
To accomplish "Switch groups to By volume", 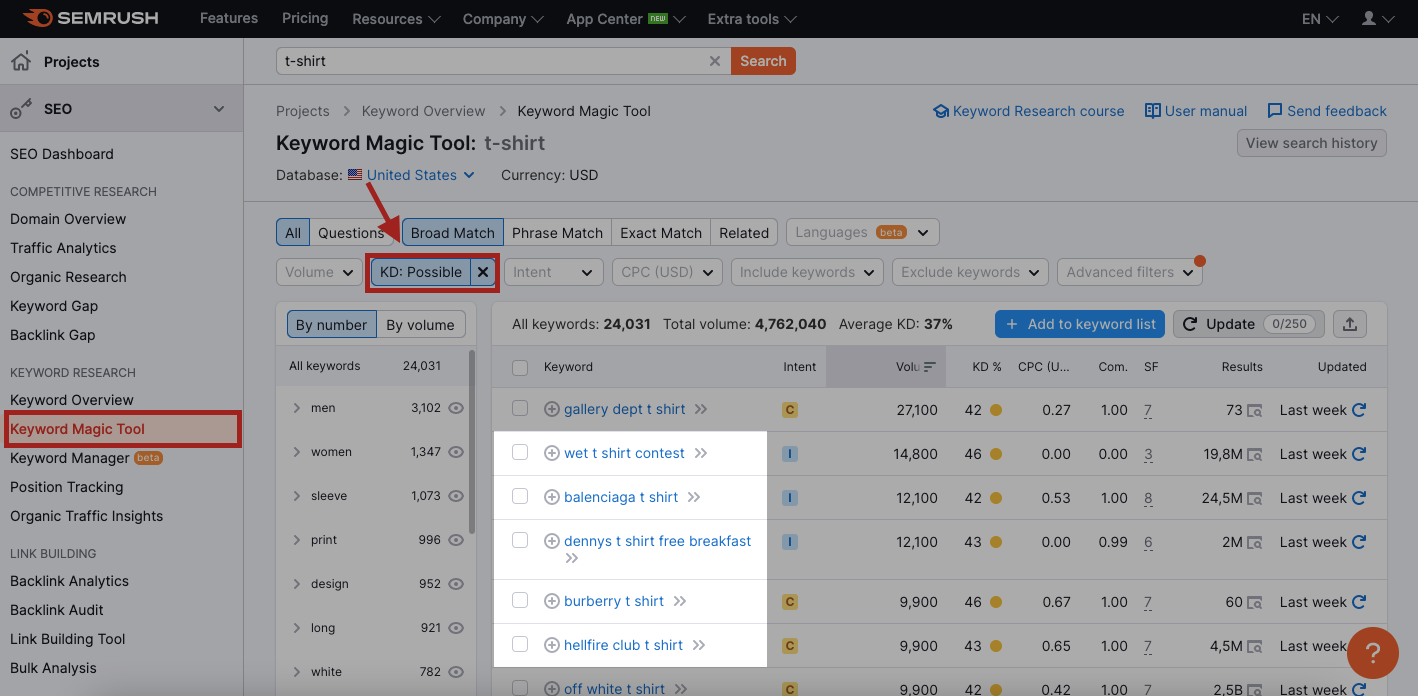I will click(x=420, y=325).
